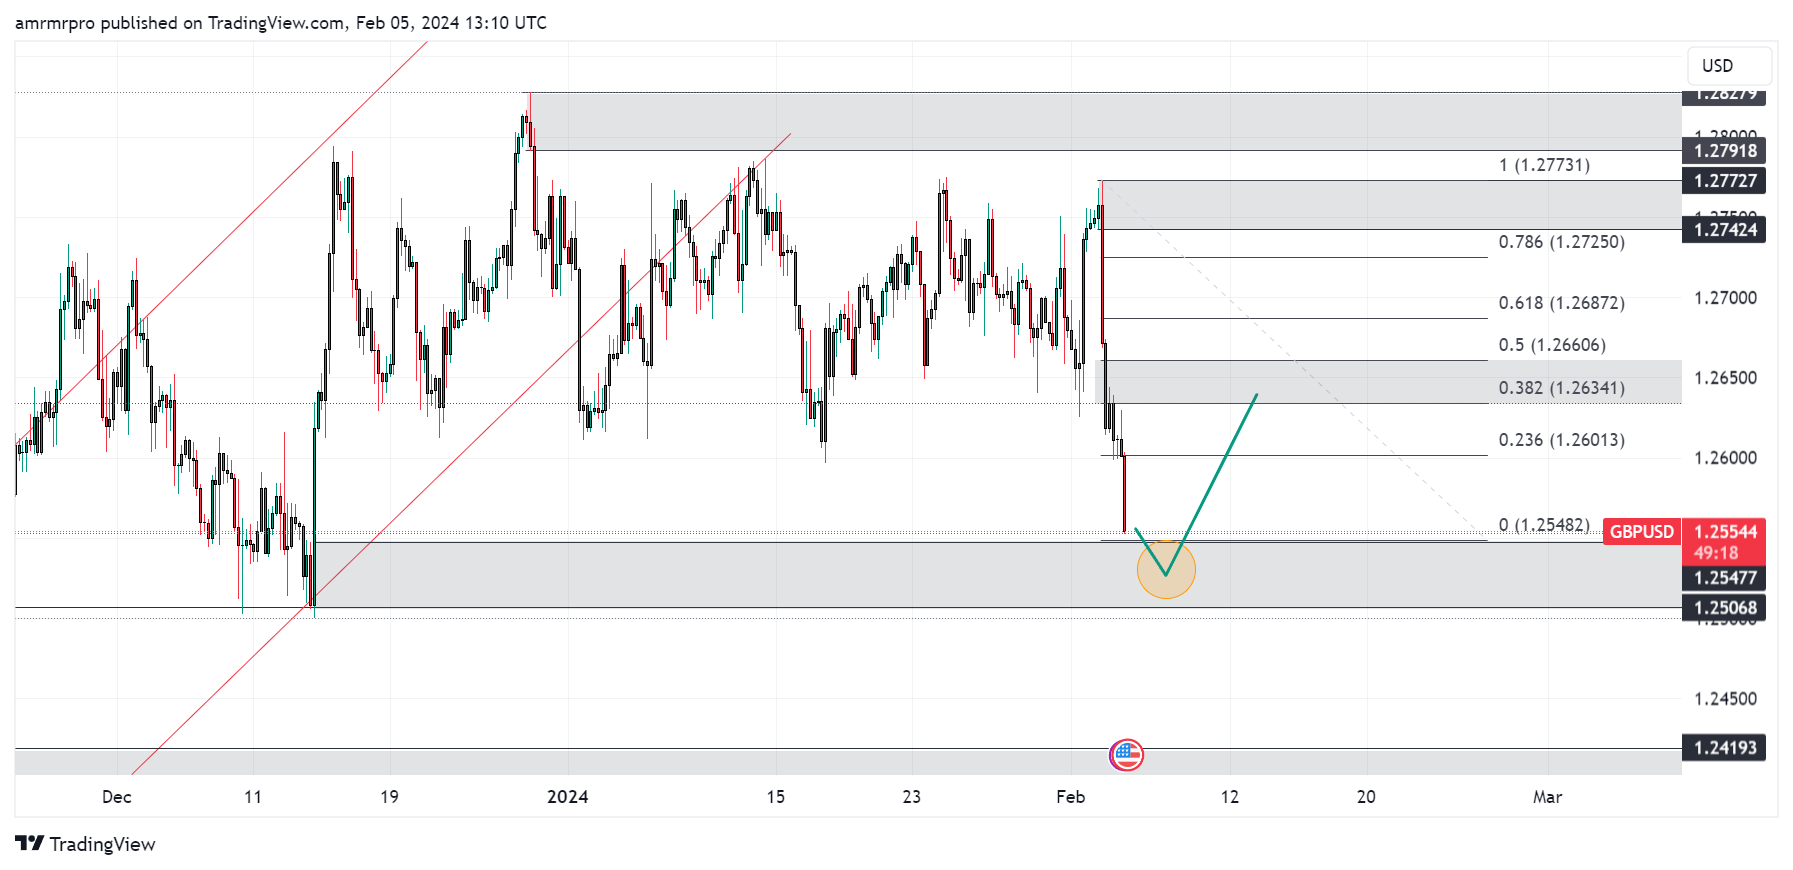Click Fibonacci label 0.382 (1.26341)
Screen dimensions: 1793x870
(x=1561, y=388)
